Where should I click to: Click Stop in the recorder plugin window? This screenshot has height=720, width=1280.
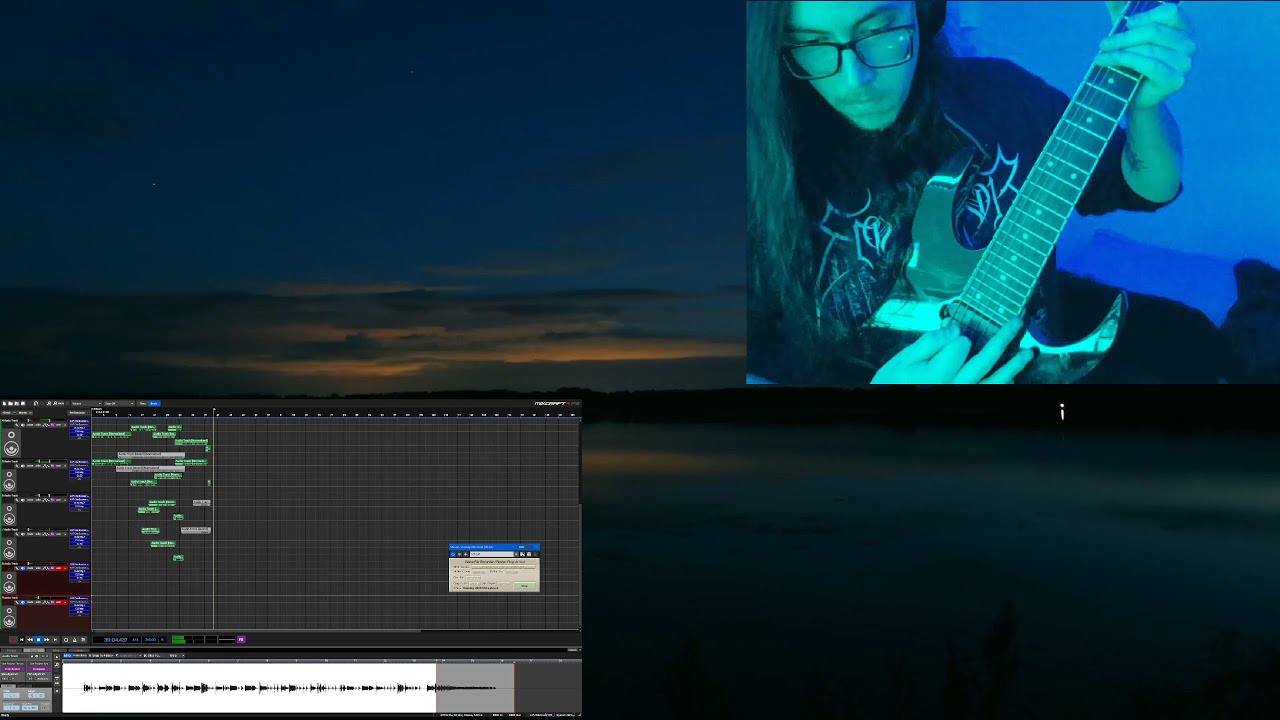[525, 586]
